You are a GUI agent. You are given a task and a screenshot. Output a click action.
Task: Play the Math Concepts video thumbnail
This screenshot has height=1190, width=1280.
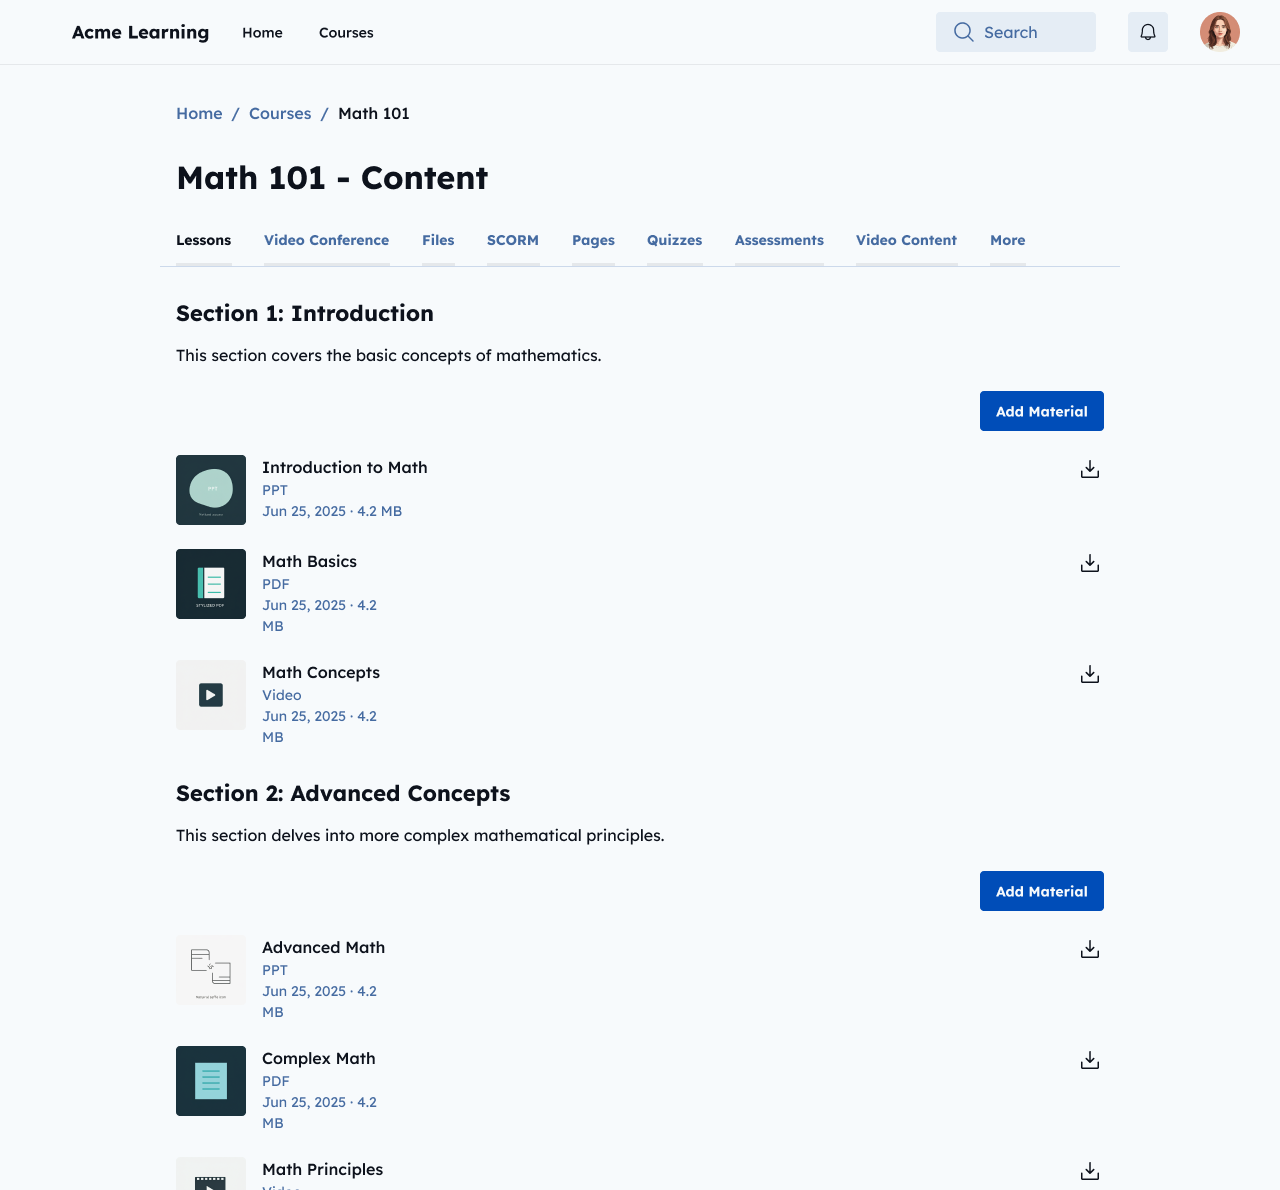[210, 694]
